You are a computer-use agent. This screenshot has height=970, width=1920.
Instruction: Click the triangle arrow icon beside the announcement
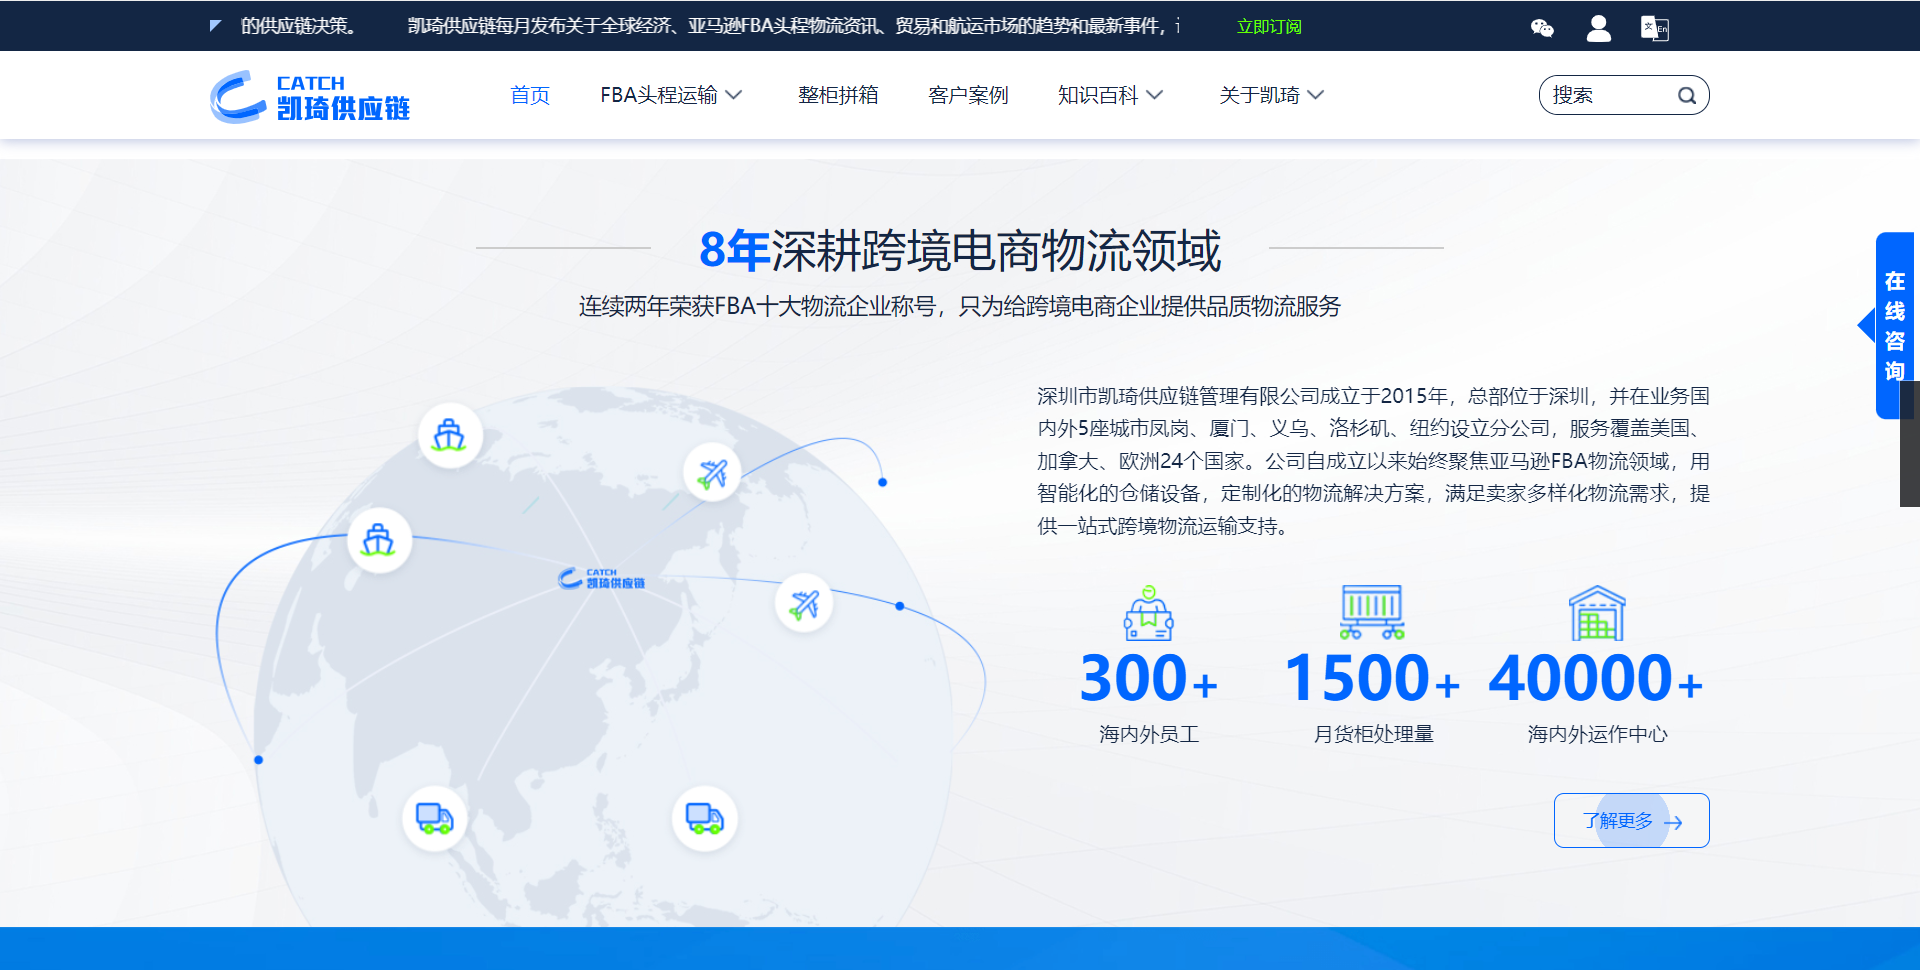tap(215, 26)
